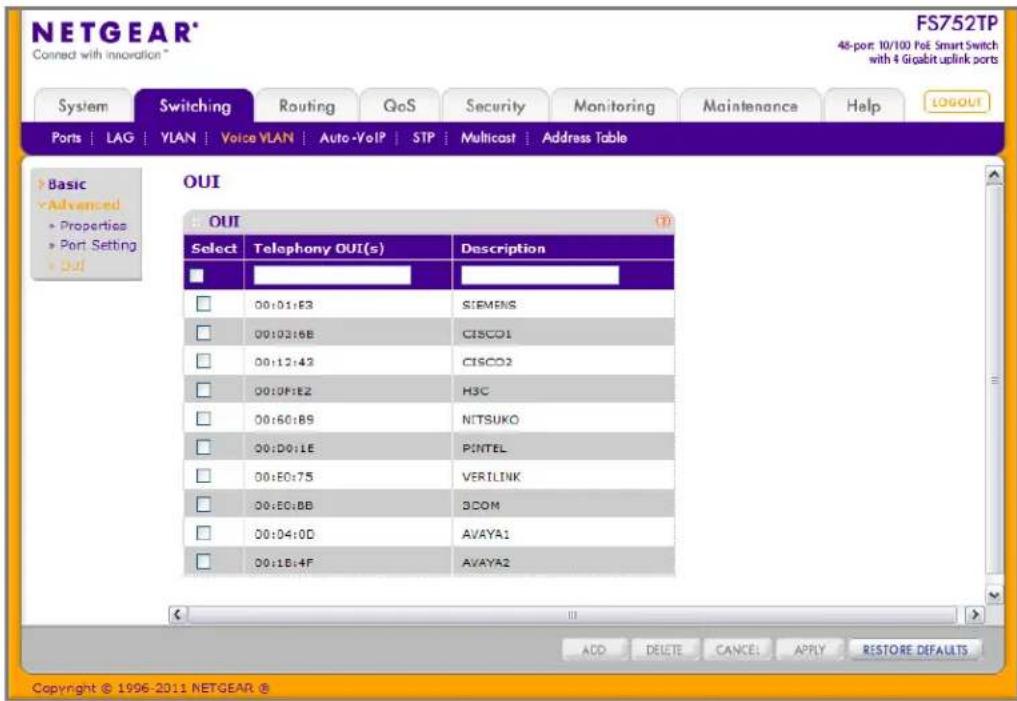Screen dimensions: 1017x701
Task: Click the ADD button
Action: point(594,650)
